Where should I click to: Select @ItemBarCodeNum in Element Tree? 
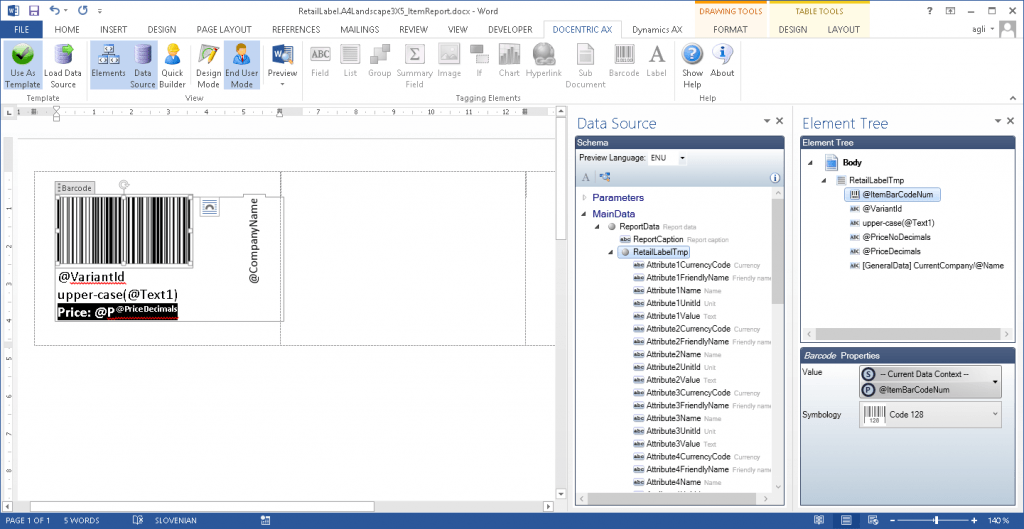pos(893,194)
